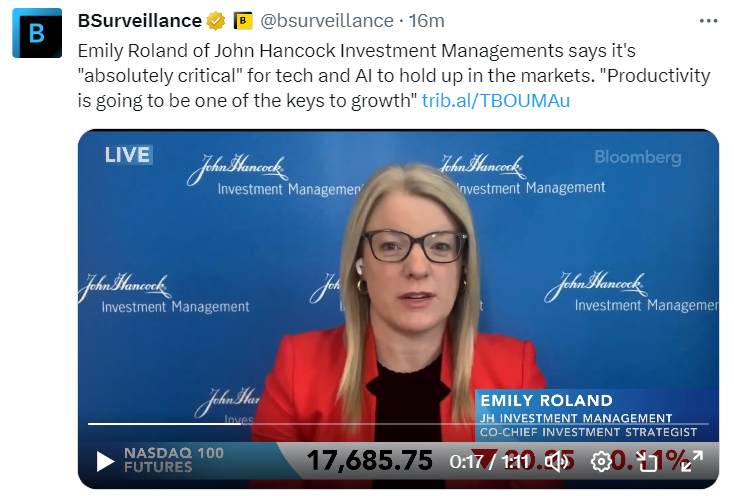
Task: Open the tweet via the 16m timestamp
Action: 426,21
